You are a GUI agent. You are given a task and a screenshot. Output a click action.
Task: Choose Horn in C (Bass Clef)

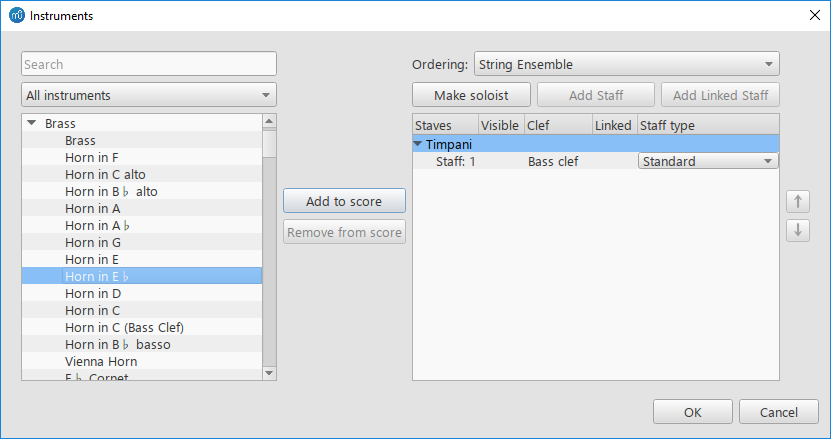pos(124,328)
